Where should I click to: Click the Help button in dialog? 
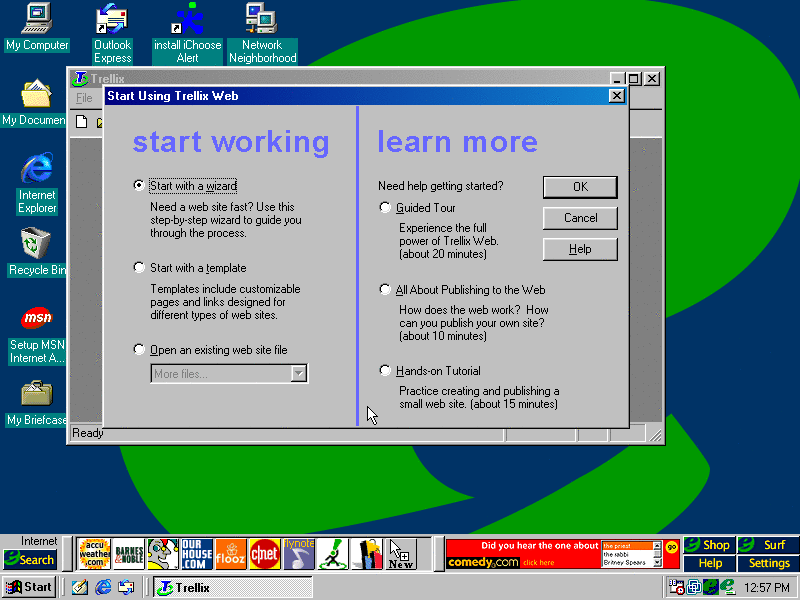(580, 249)
